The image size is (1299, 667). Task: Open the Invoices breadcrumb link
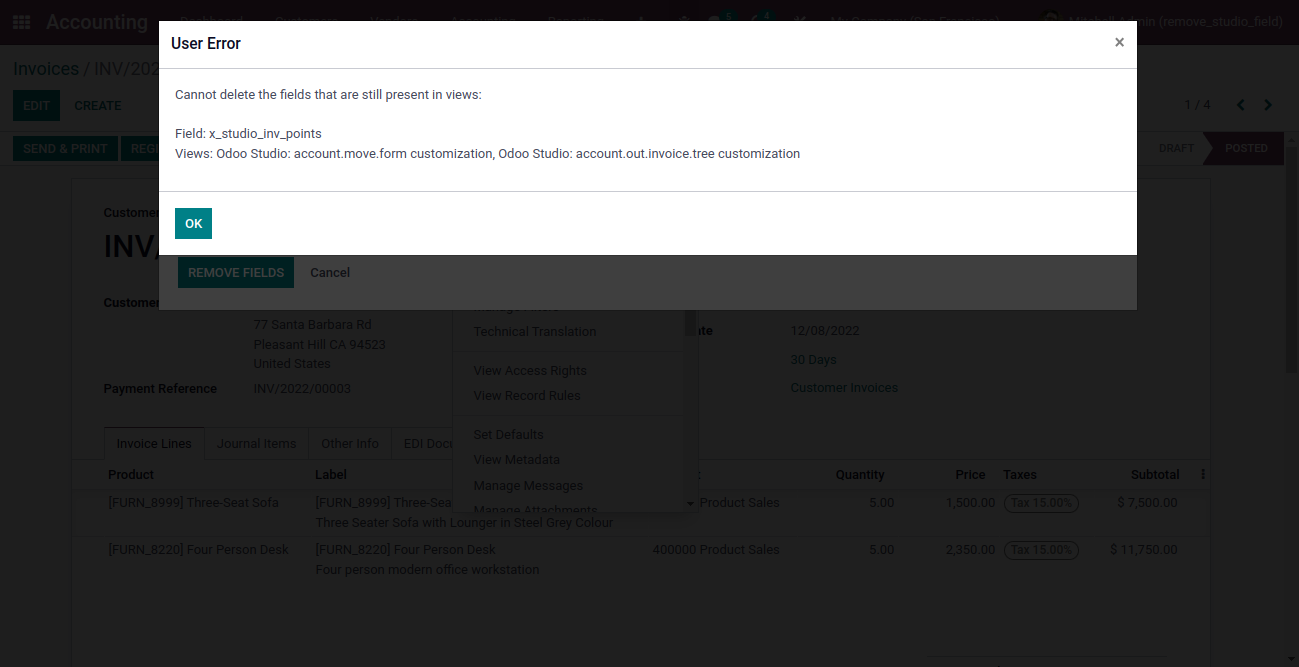coord(46,69)
